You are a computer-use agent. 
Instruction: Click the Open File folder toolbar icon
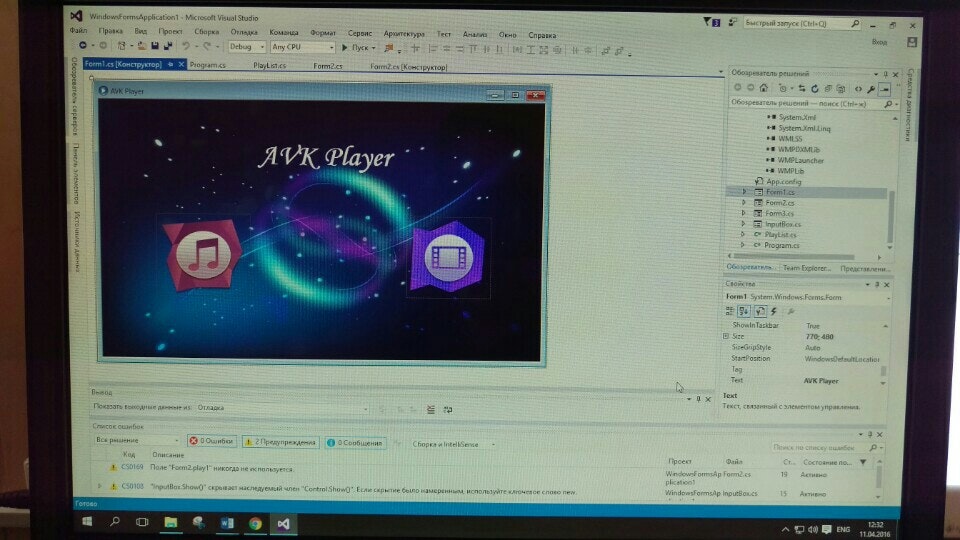(x=141, y=47)
